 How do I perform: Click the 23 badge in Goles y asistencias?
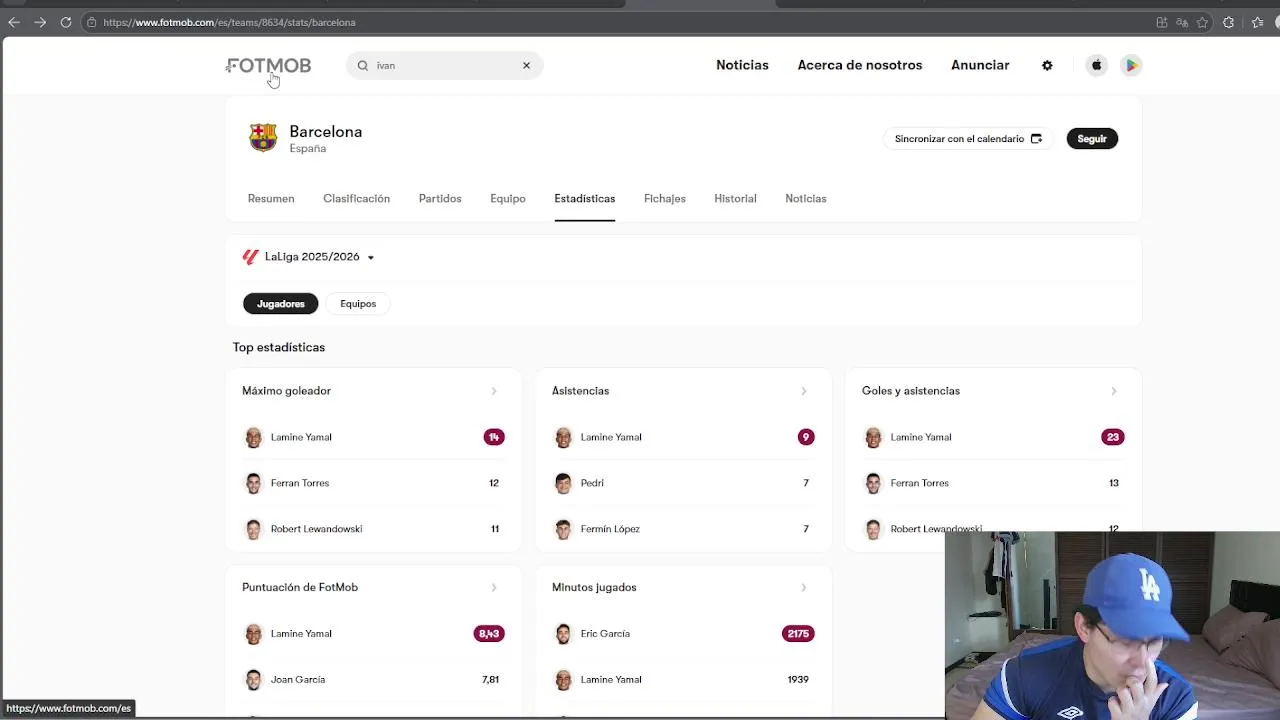click(1113, 437)
